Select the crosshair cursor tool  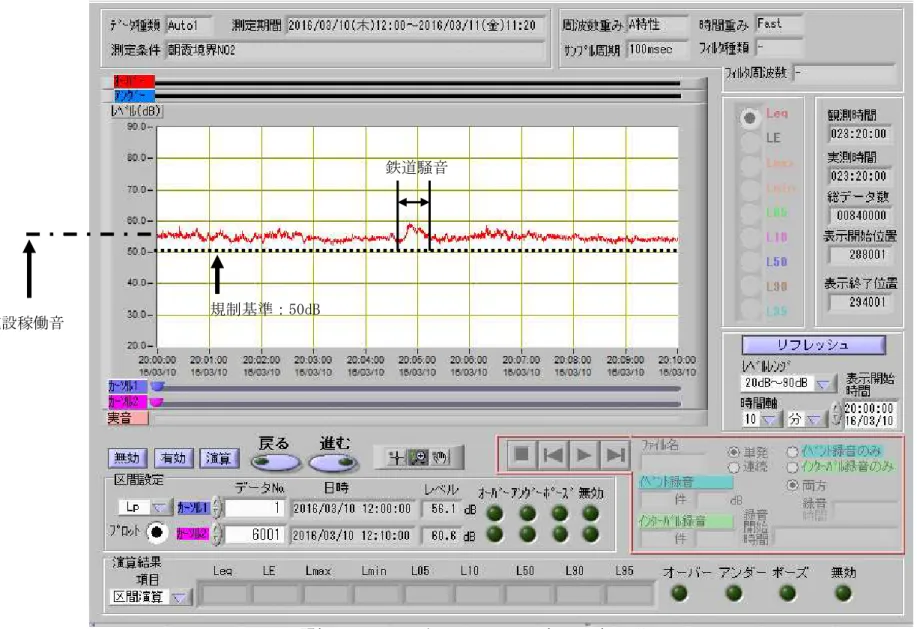tap(396, 458)
